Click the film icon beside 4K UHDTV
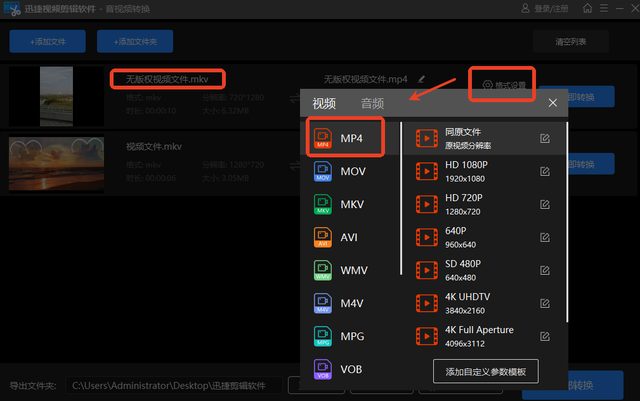The image size is (640, 401). (x=427, y=303)
